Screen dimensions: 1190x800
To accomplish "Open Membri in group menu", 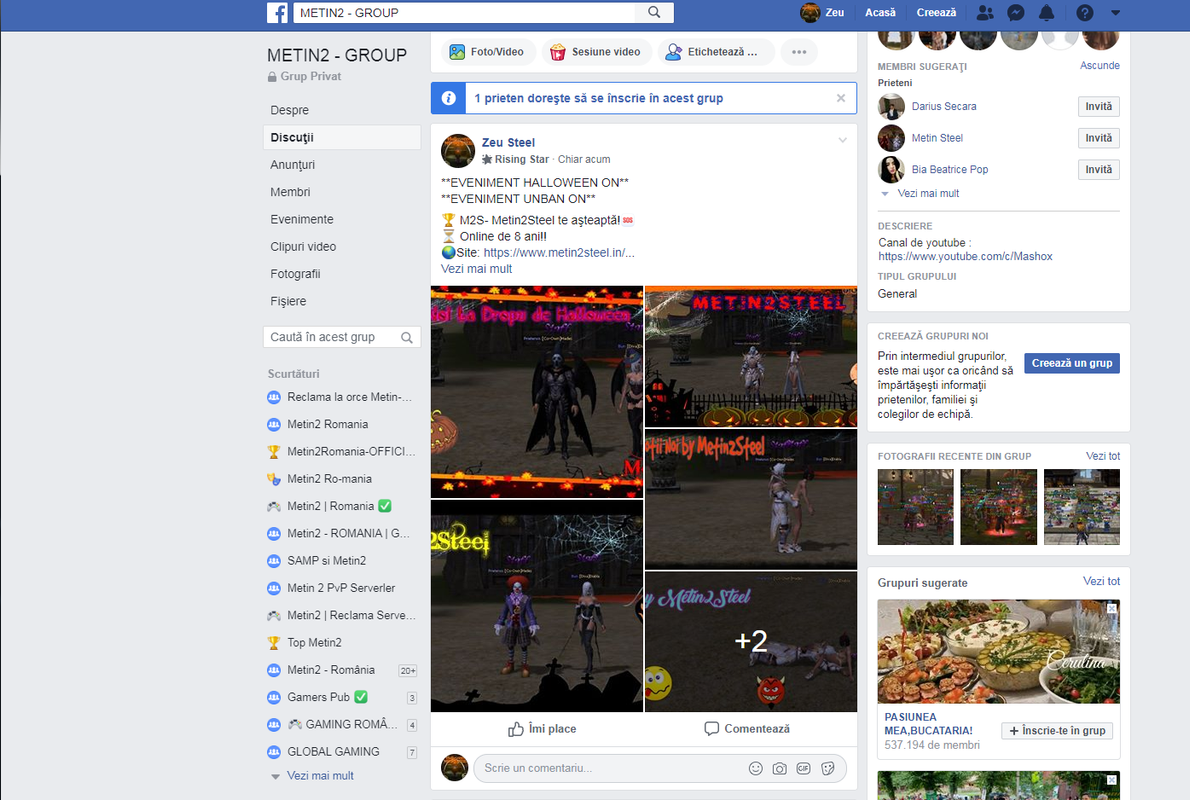I will point(290,192).
